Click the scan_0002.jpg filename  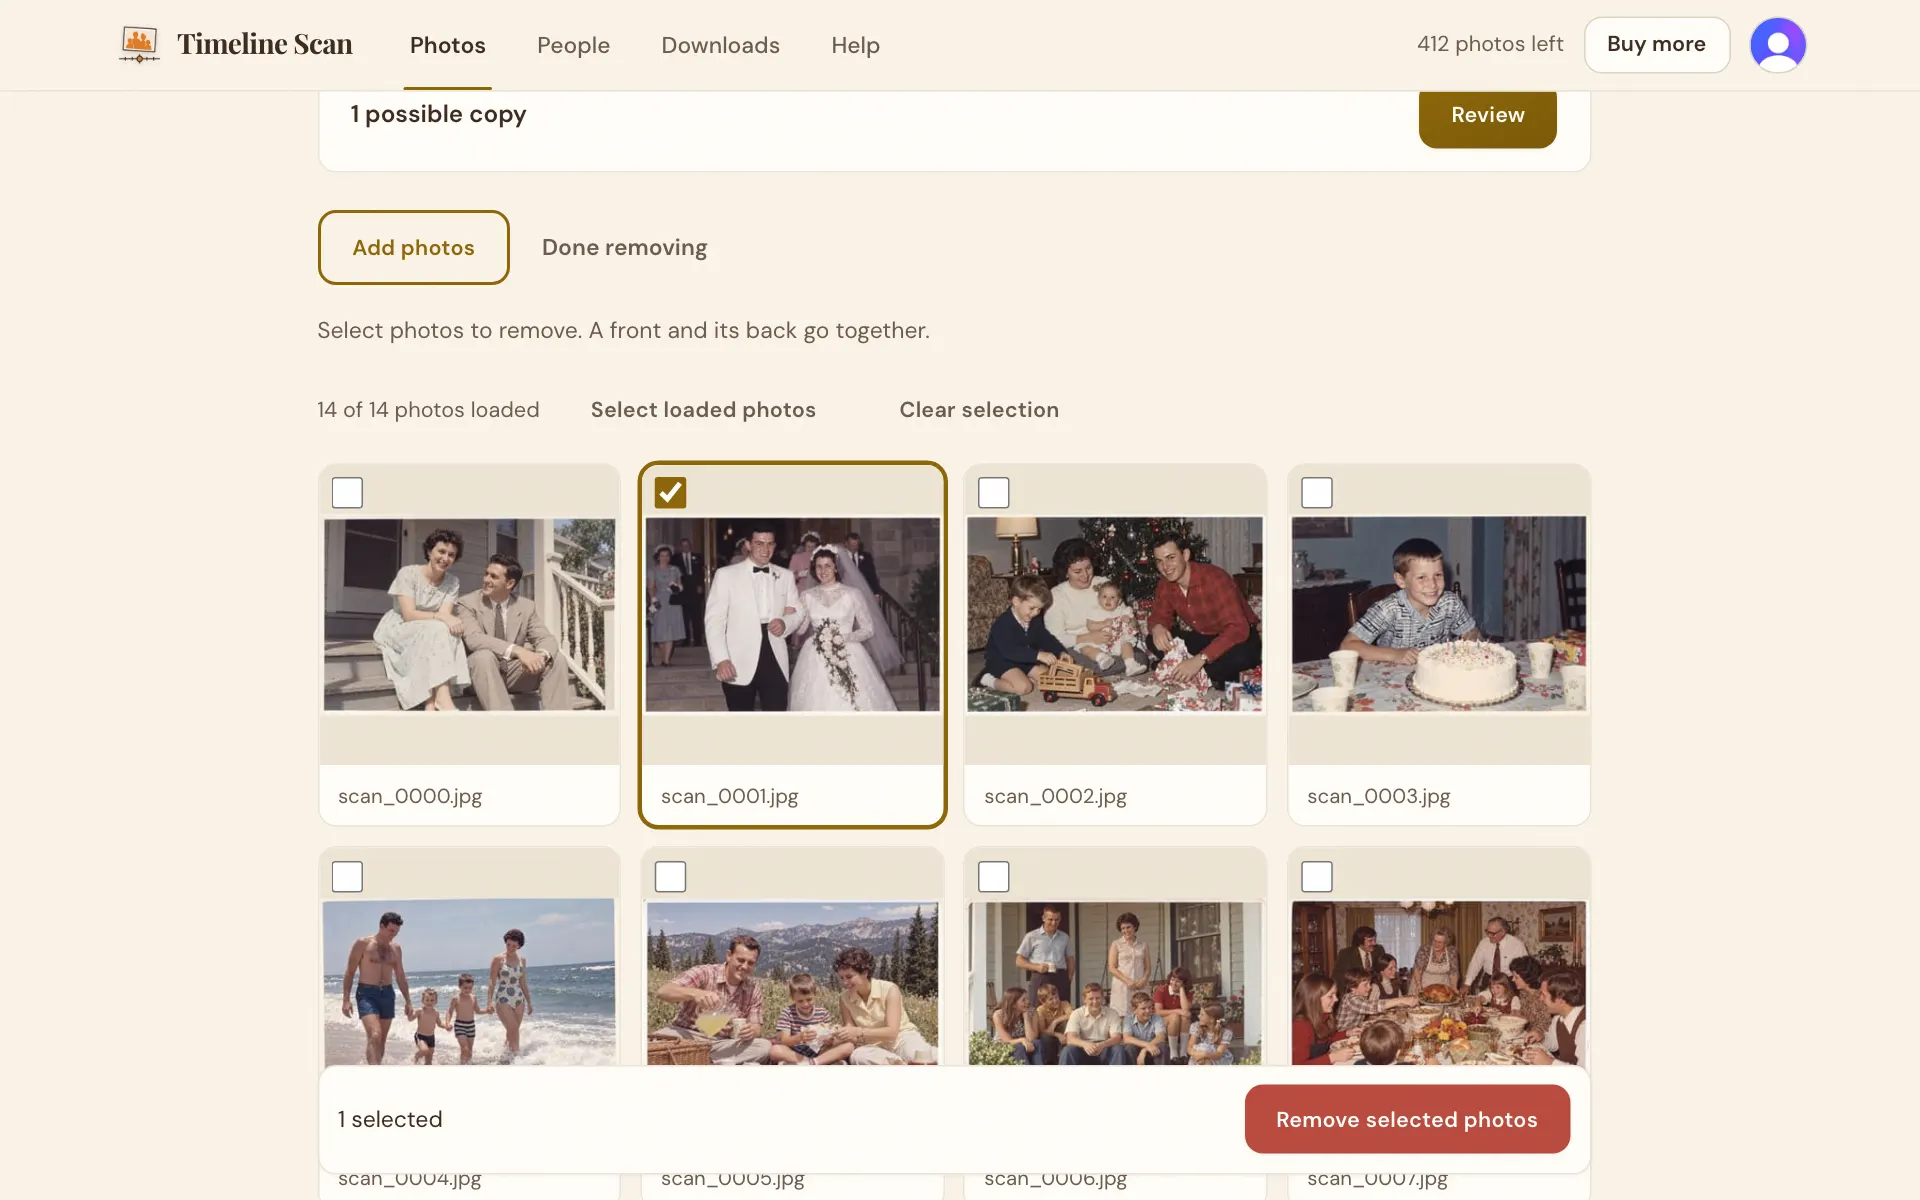[1055, 796]
